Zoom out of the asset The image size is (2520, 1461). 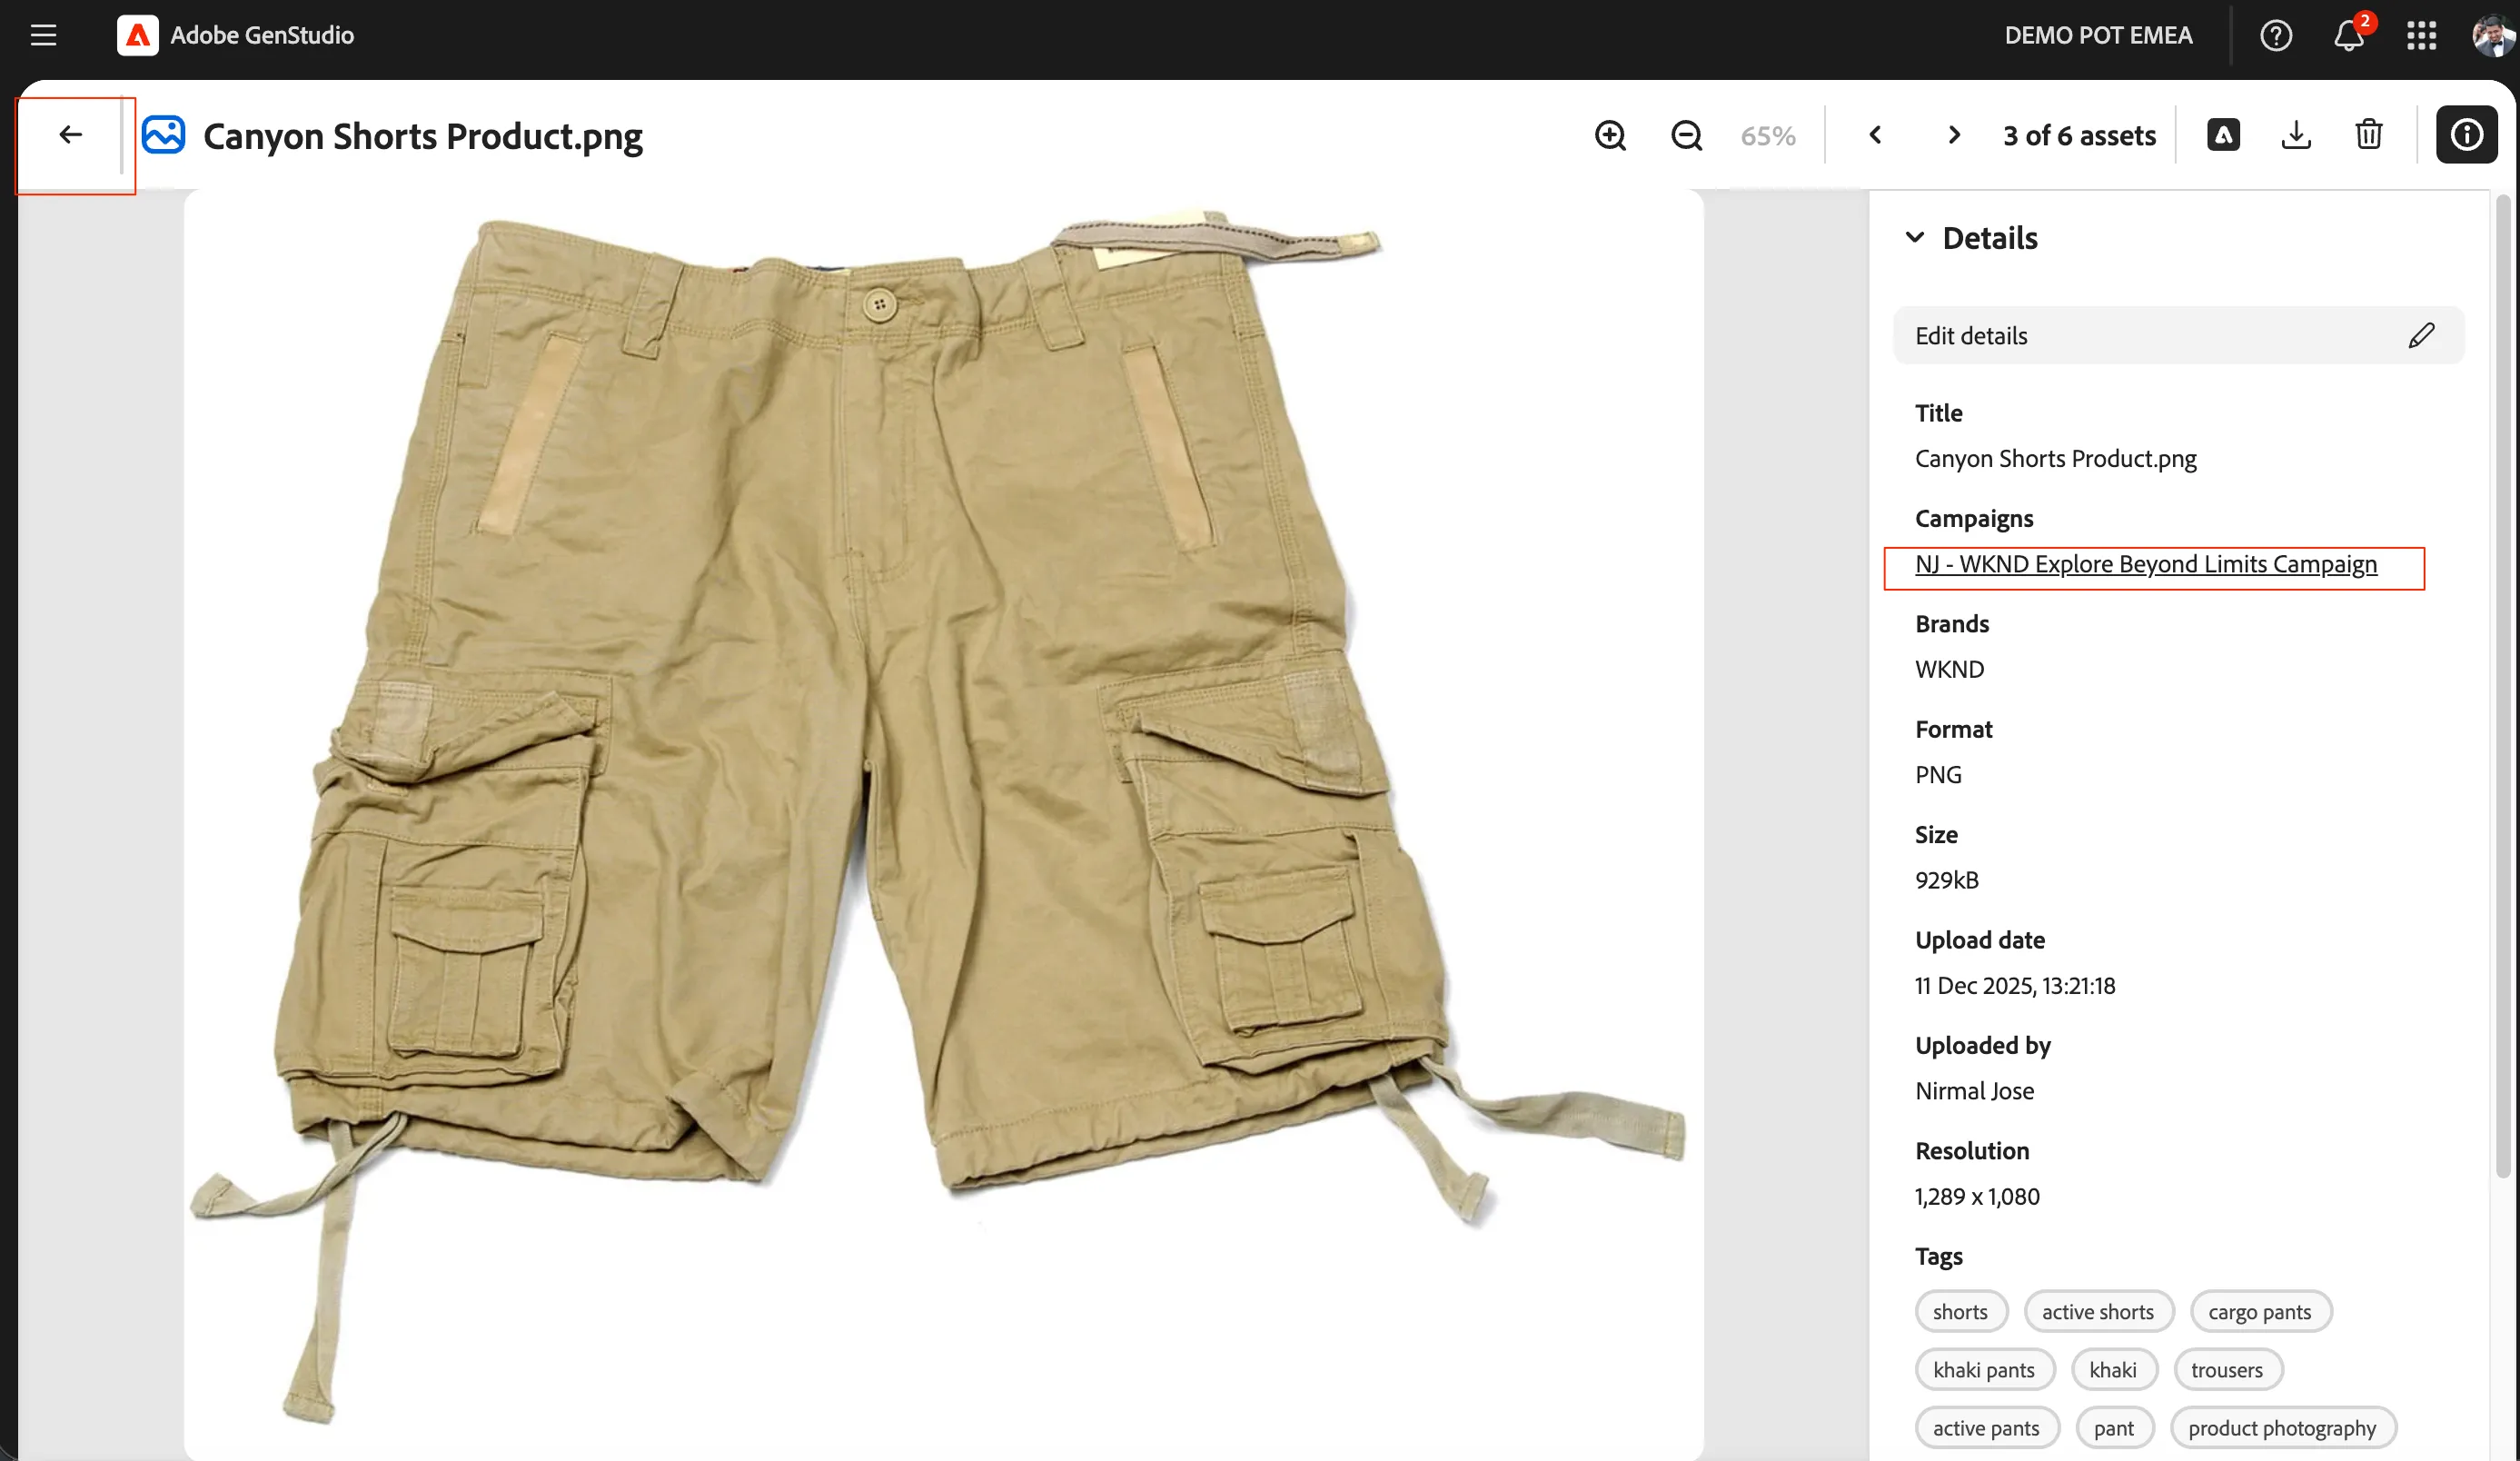[1687, 135]
